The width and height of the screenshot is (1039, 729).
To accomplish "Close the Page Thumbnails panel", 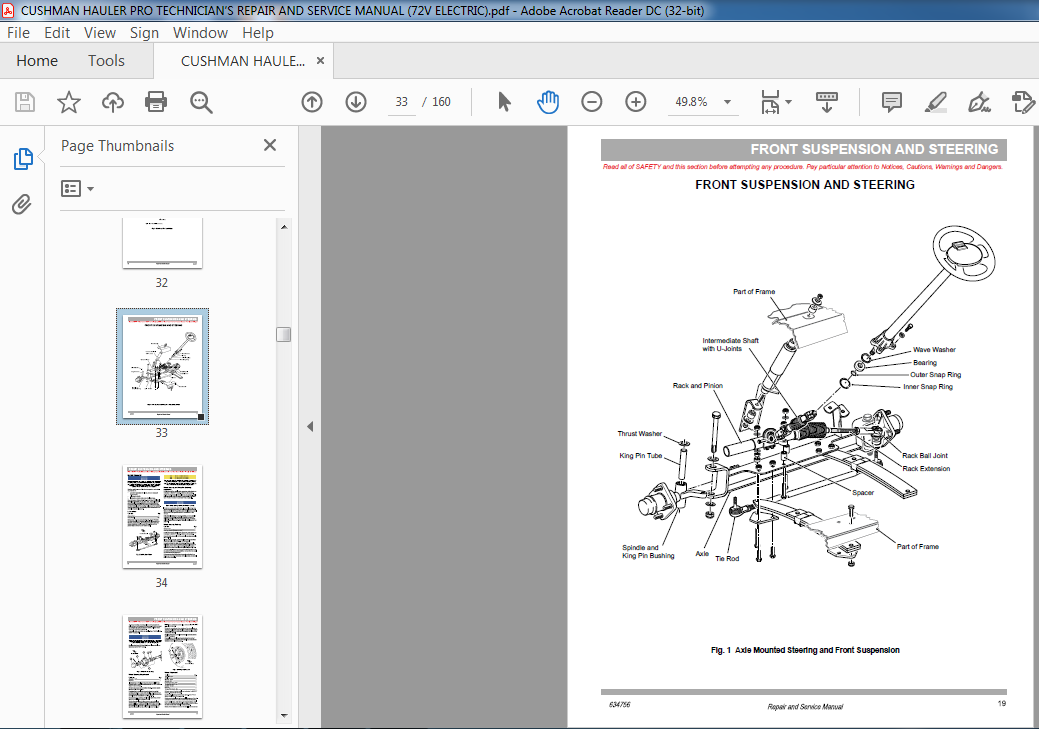I will [270, 145].
